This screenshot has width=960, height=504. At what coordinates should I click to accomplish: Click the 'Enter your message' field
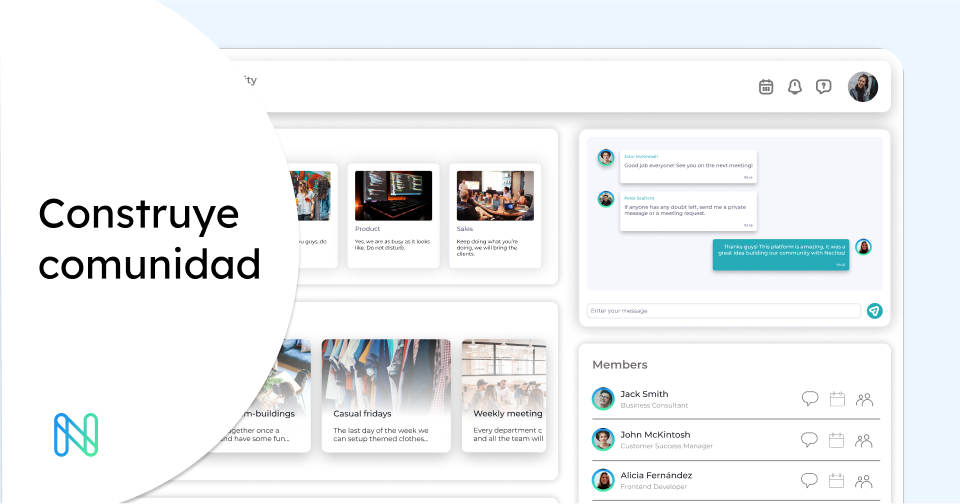click(x=723, y=311)
